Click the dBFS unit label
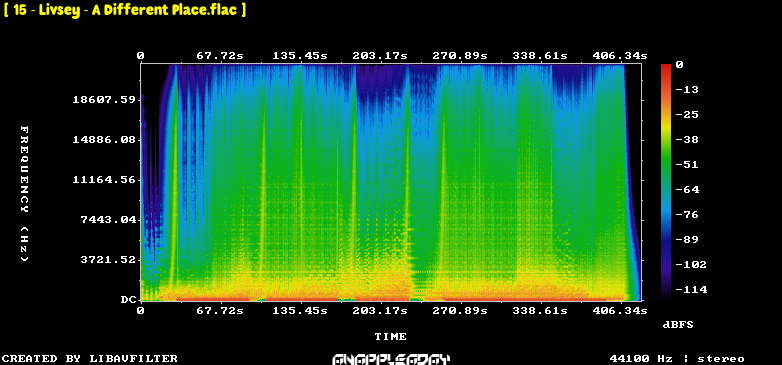Viewport: 782px width, 365px height. [678, 325]
